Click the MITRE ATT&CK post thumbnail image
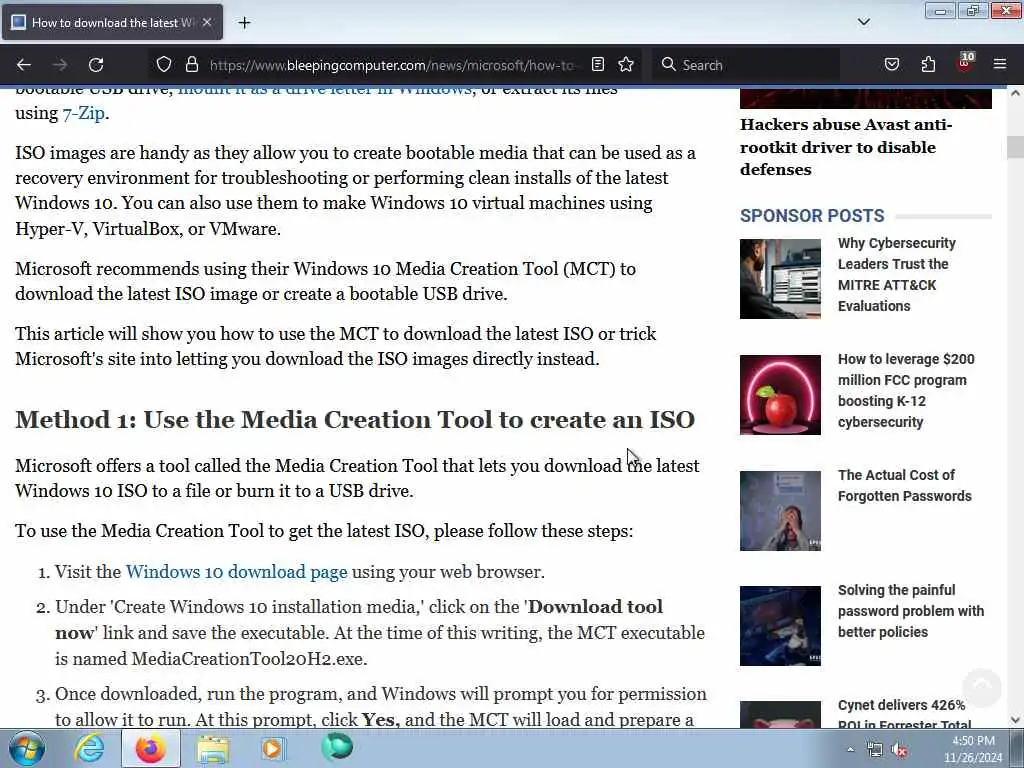1024x768 pixels. point(780,279)
